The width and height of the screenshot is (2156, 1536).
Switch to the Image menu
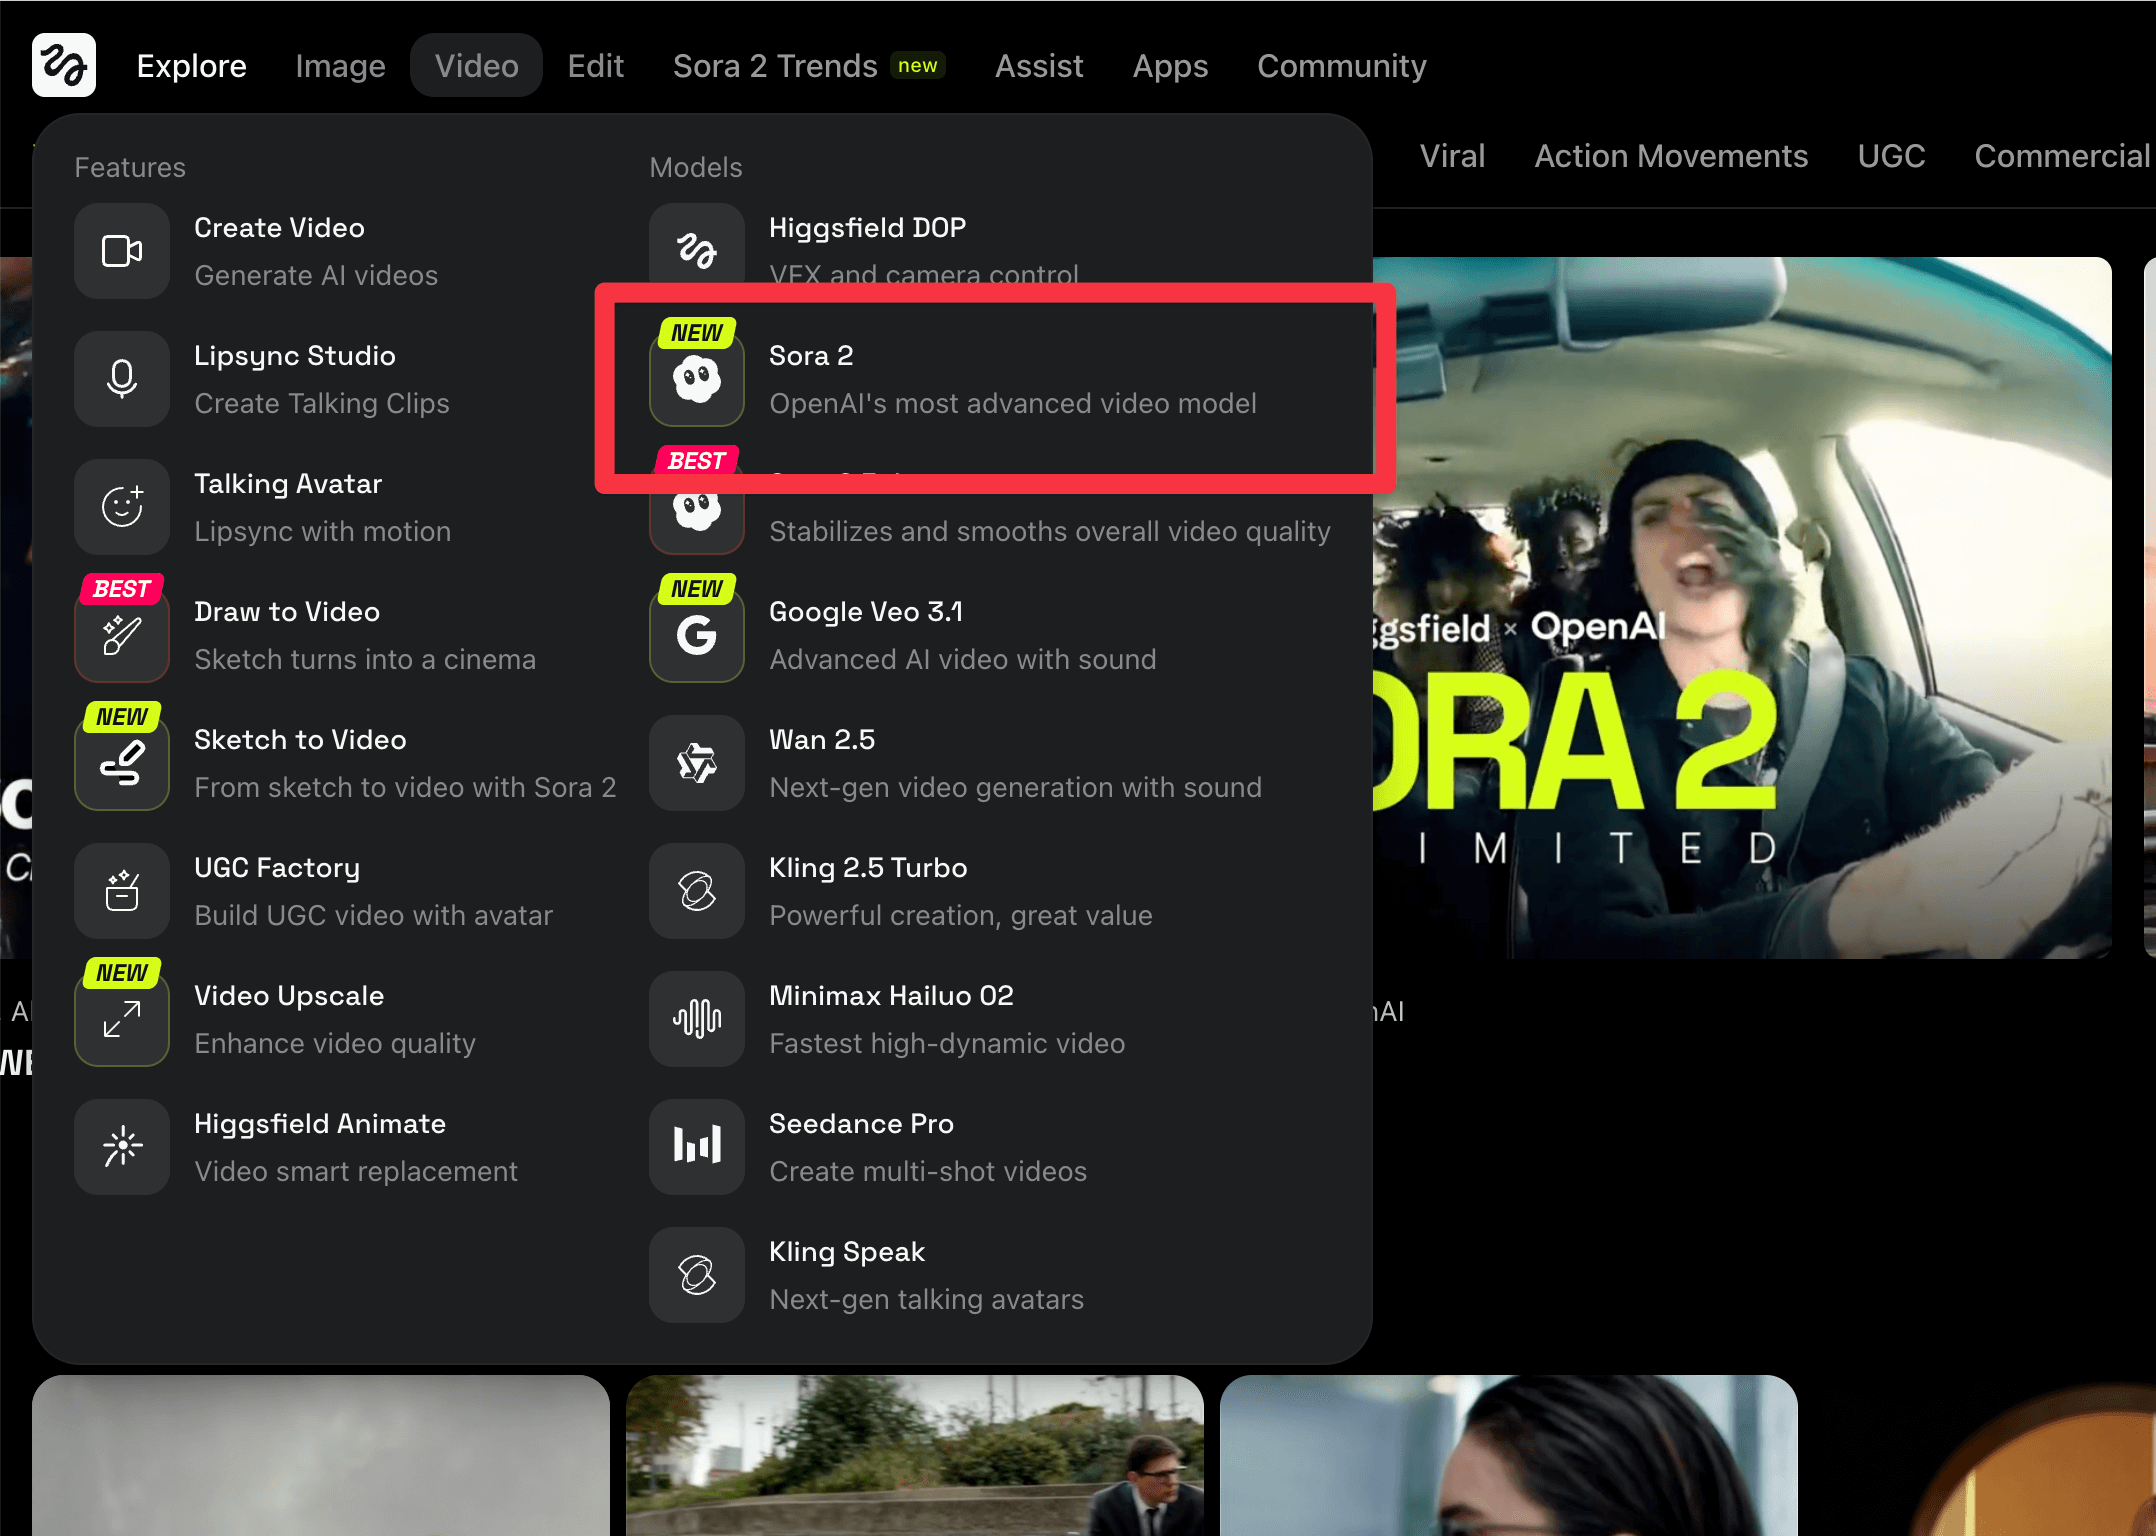(x=340, y=66)
